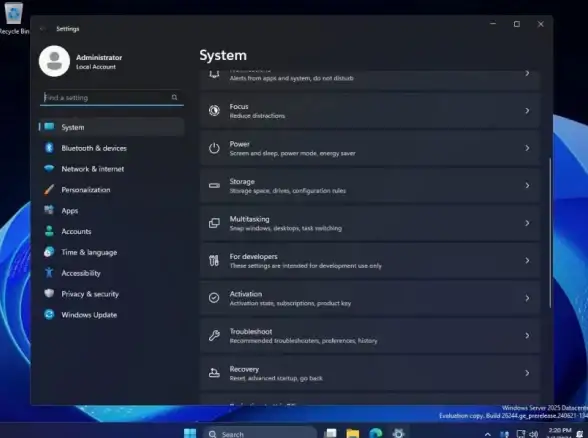This screenshot has width=588, height=438.
Task: Click the Accessibility label in sidebar
Action: 81,273
